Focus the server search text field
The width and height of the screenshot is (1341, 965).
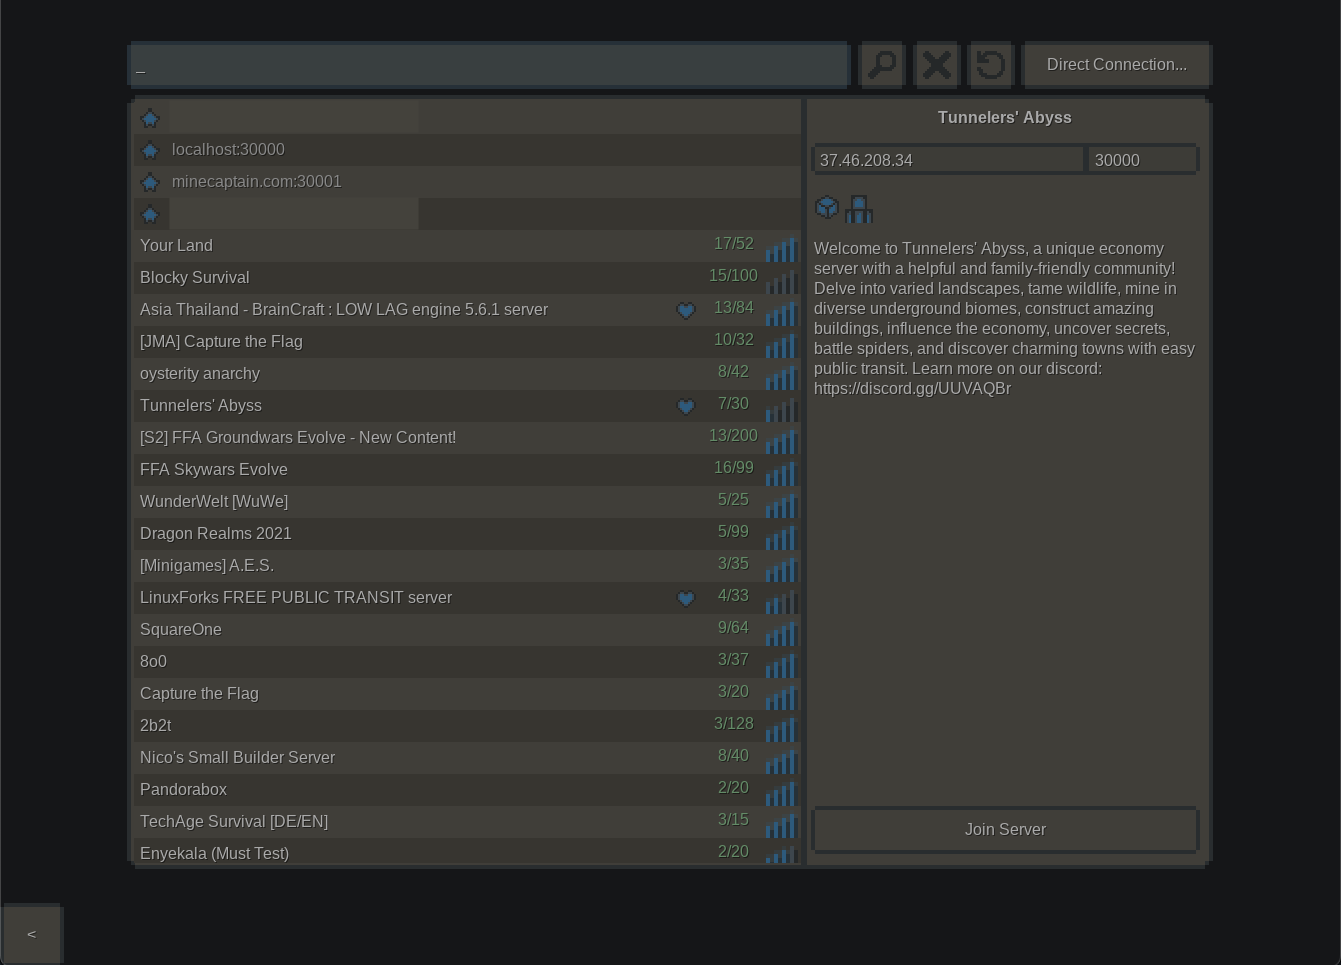click(x=490, y=66)
